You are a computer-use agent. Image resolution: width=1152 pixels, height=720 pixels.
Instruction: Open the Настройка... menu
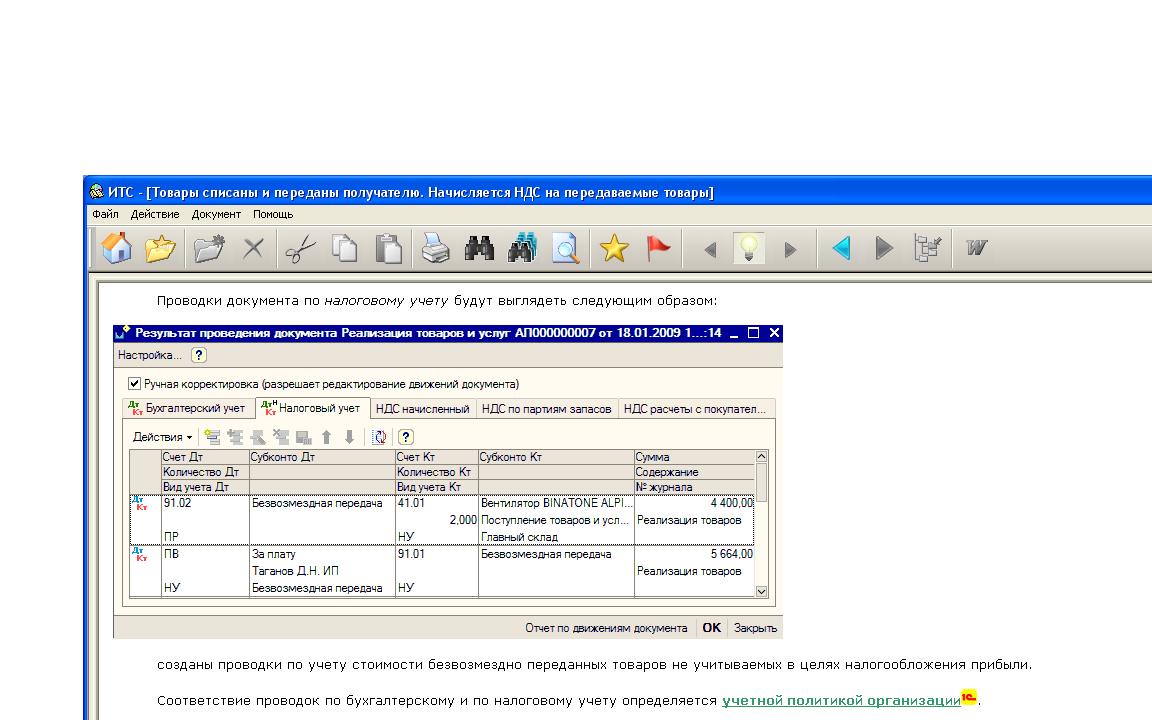pyautogui.click(x=150, y=355)
